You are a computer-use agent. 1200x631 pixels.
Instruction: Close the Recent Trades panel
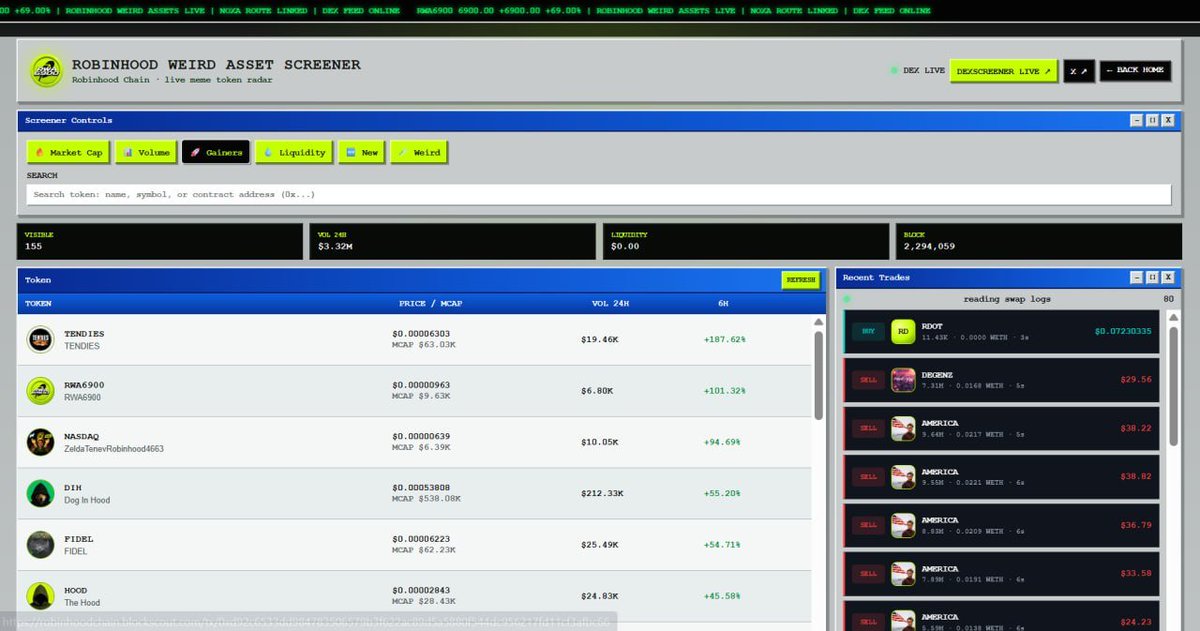point(1168,277)
